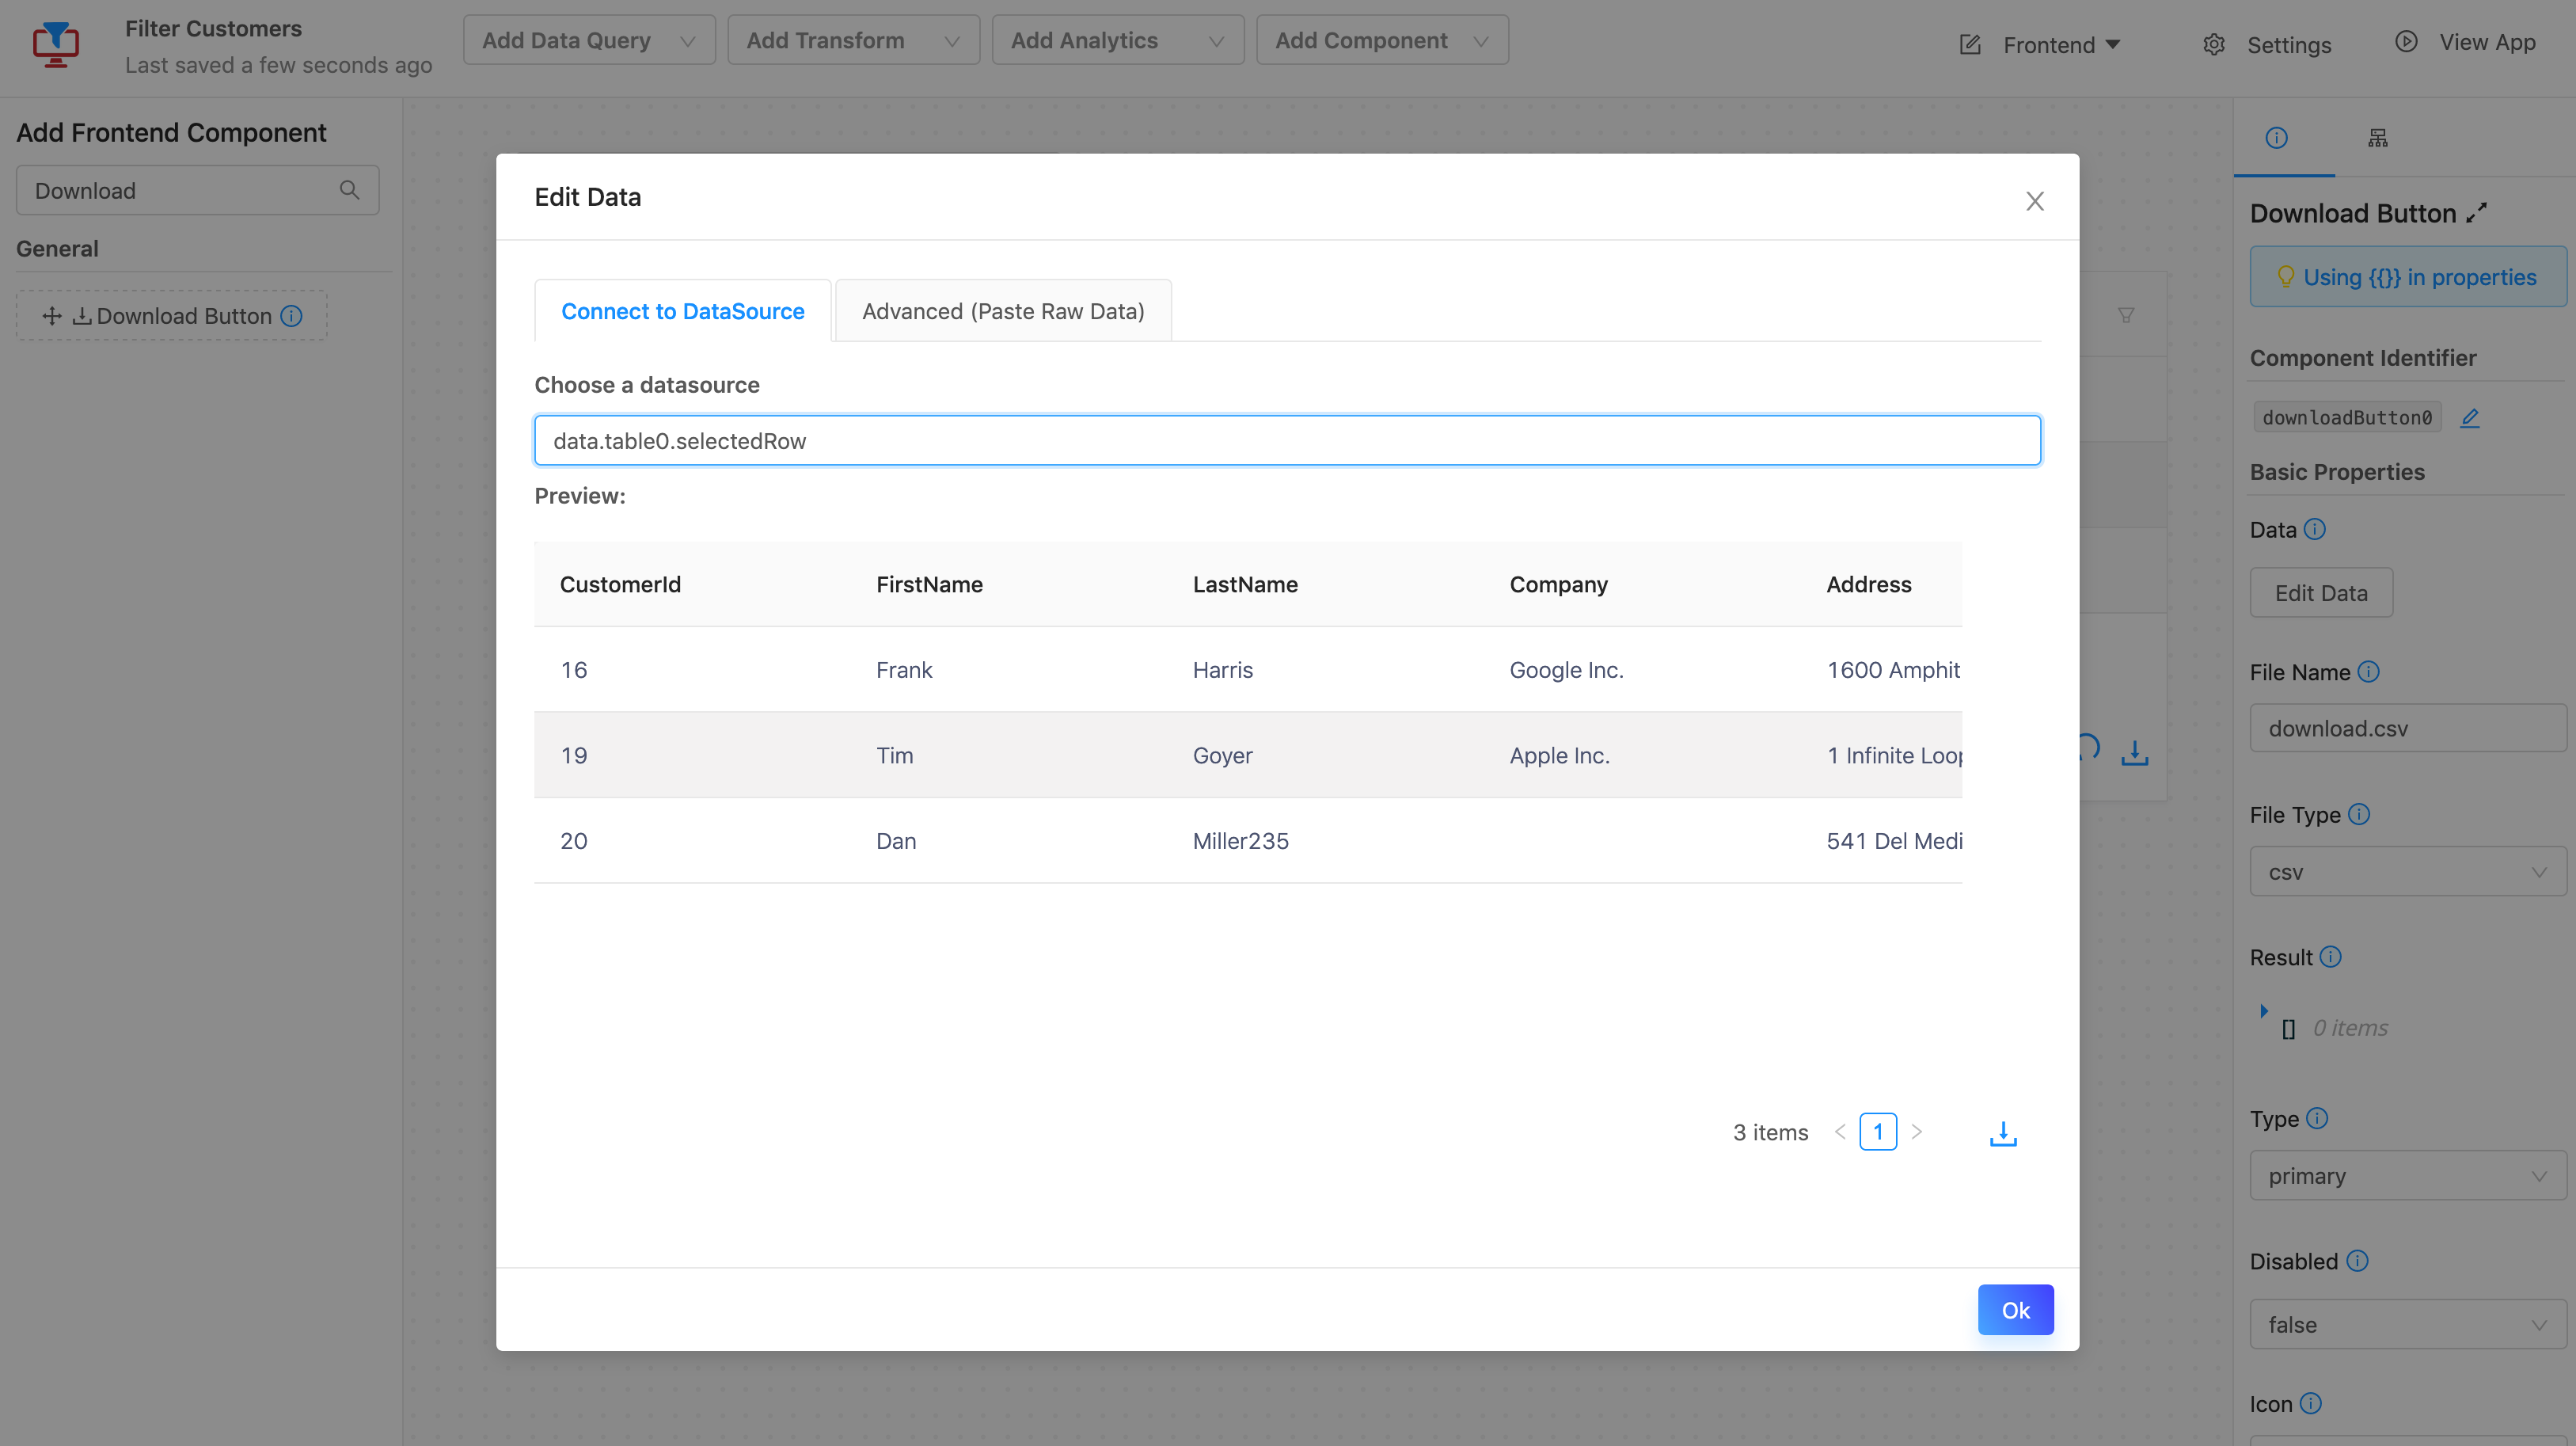
Task: Click the View App play icon
Action: click(2406, 42)
